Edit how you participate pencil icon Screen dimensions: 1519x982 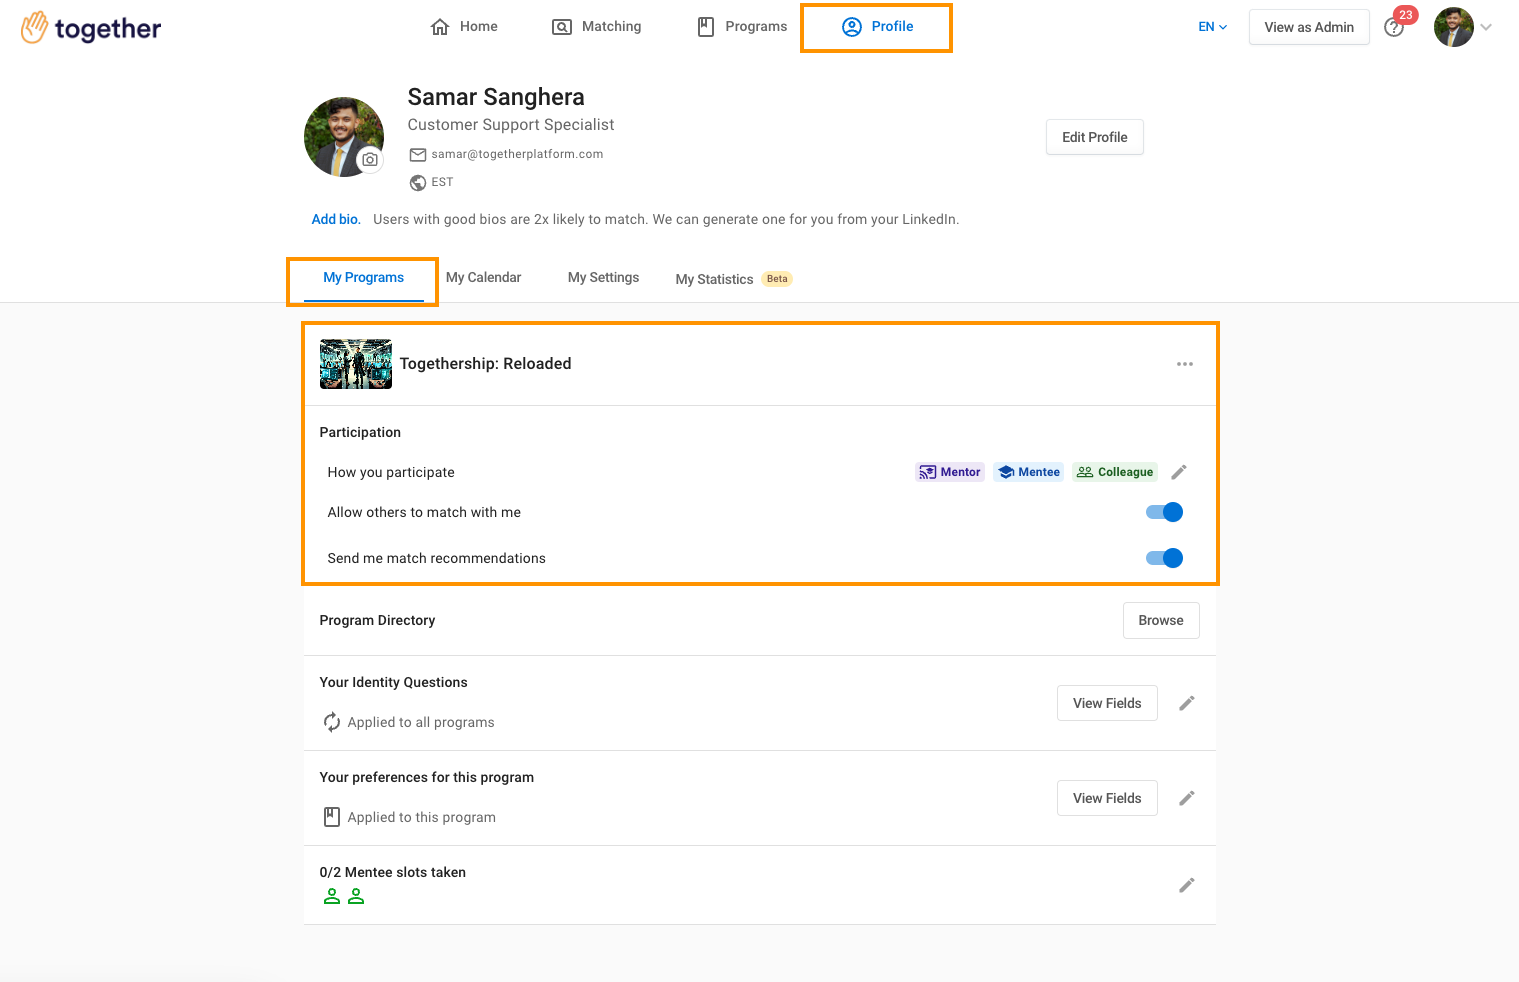(1179, 472)
